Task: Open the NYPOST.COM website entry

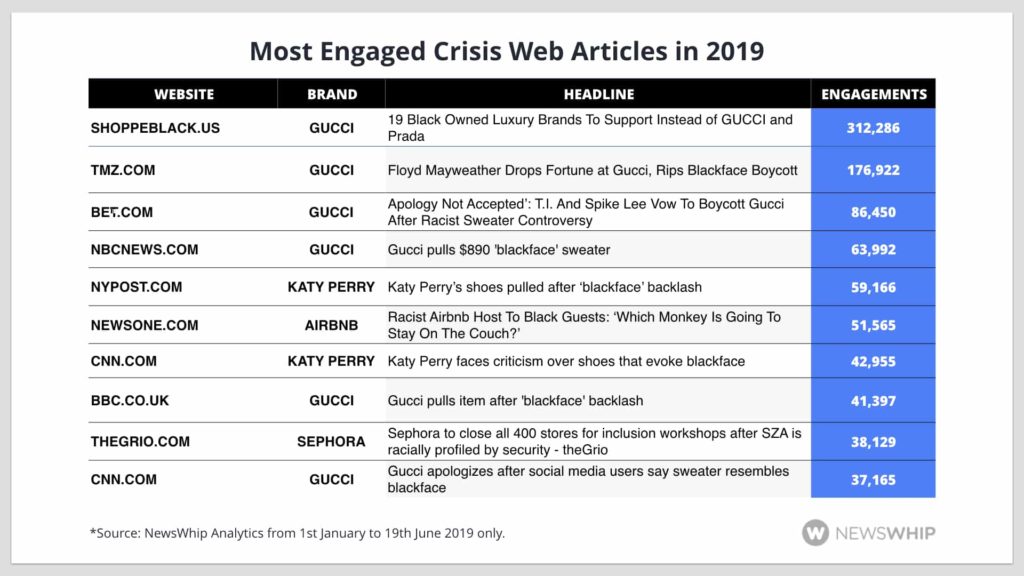Action: 136,287
